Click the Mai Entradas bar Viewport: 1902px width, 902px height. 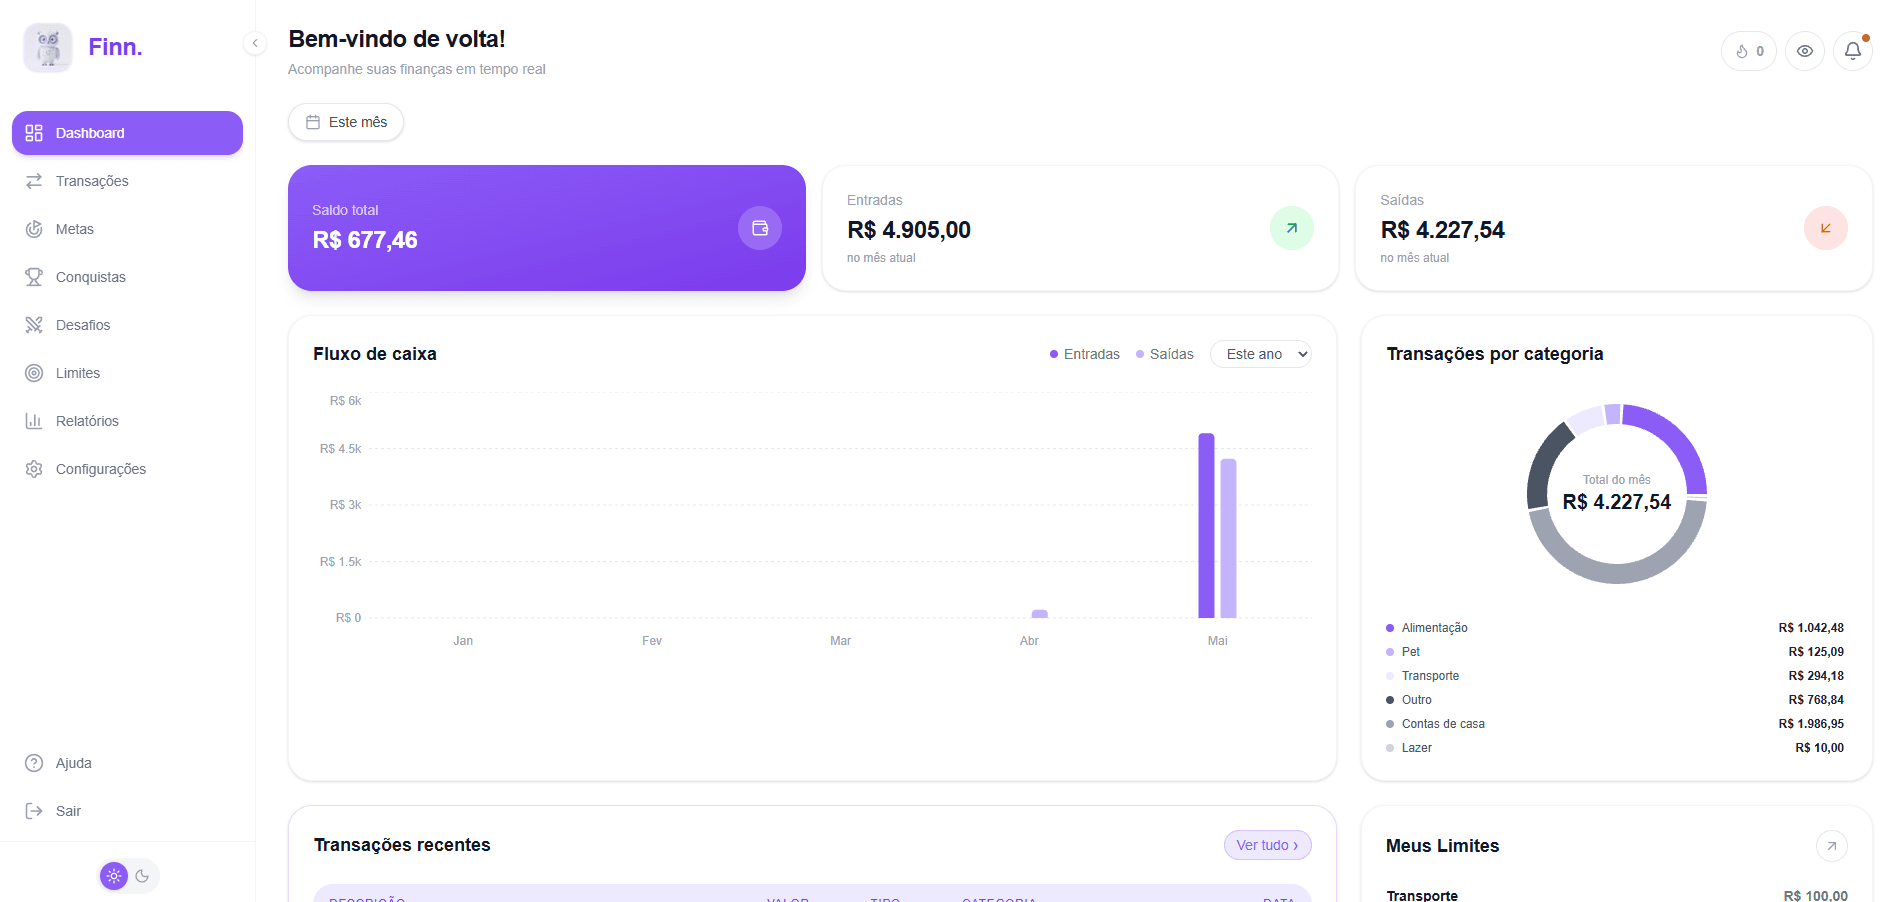[1207, 526]
